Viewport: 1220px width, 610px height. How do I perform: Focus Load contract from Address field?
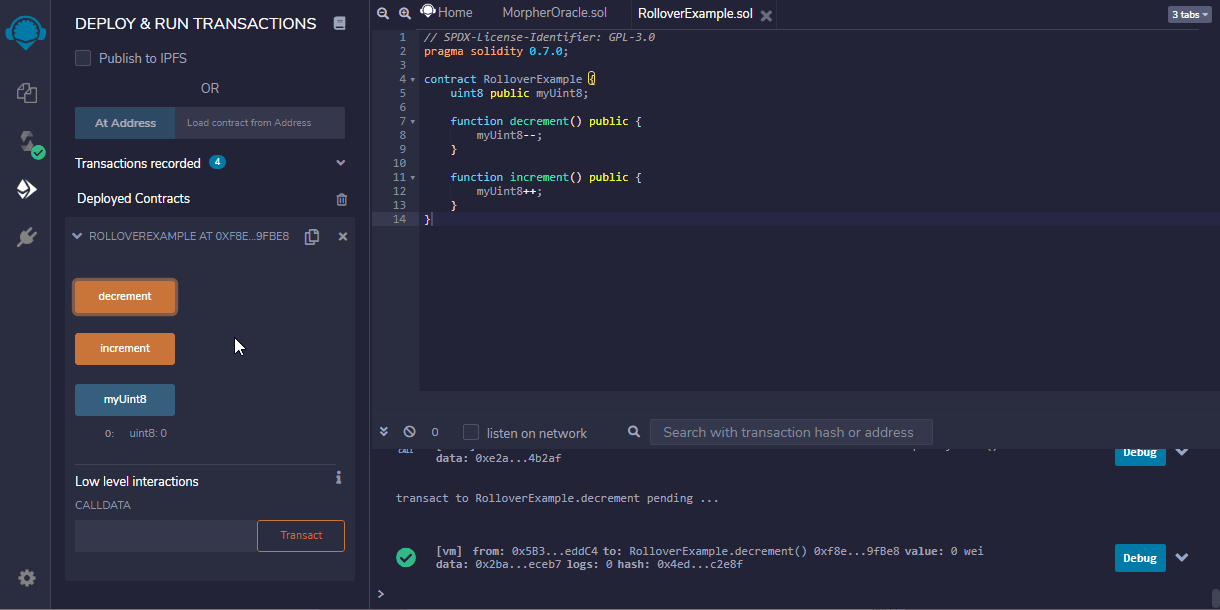tap(260, 123)
